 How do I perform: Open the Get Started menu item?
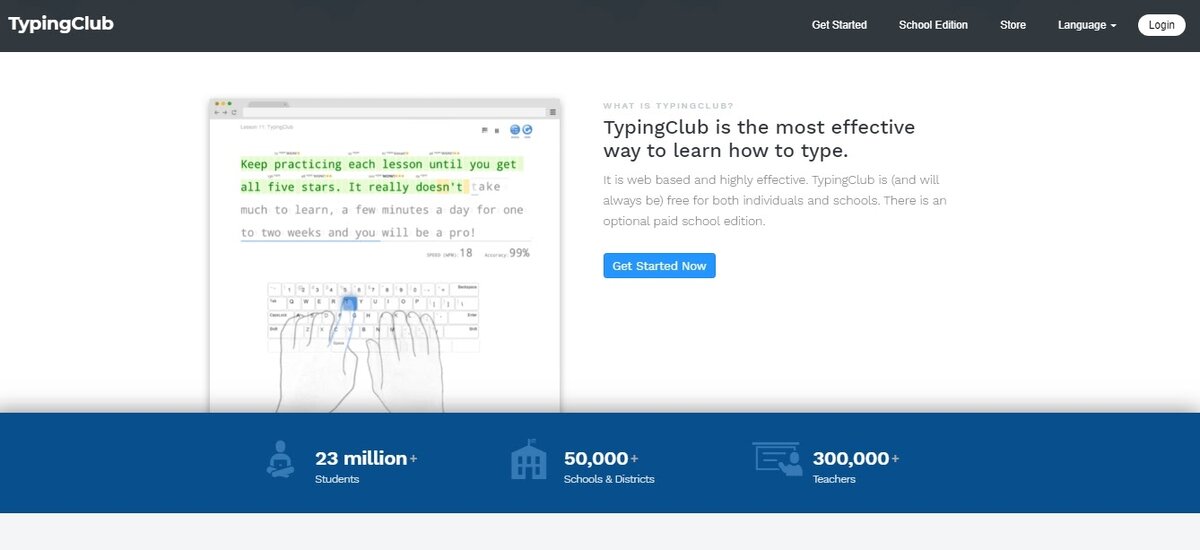(839, 25)
